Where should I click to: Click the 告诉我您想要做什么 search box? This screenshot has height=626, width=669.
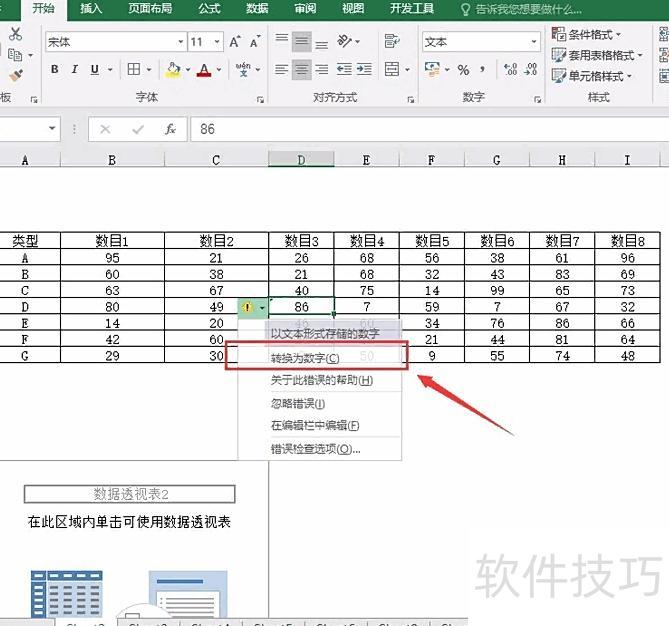pyautogui.click(x=521, y=9)
